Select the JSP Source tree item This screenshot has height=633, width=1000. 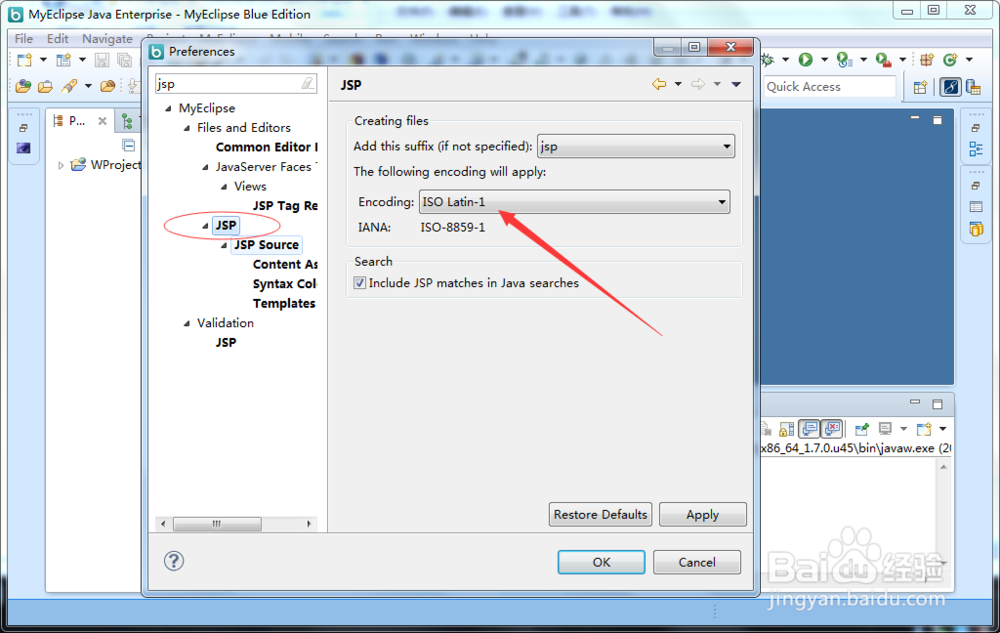click(266, 245)
